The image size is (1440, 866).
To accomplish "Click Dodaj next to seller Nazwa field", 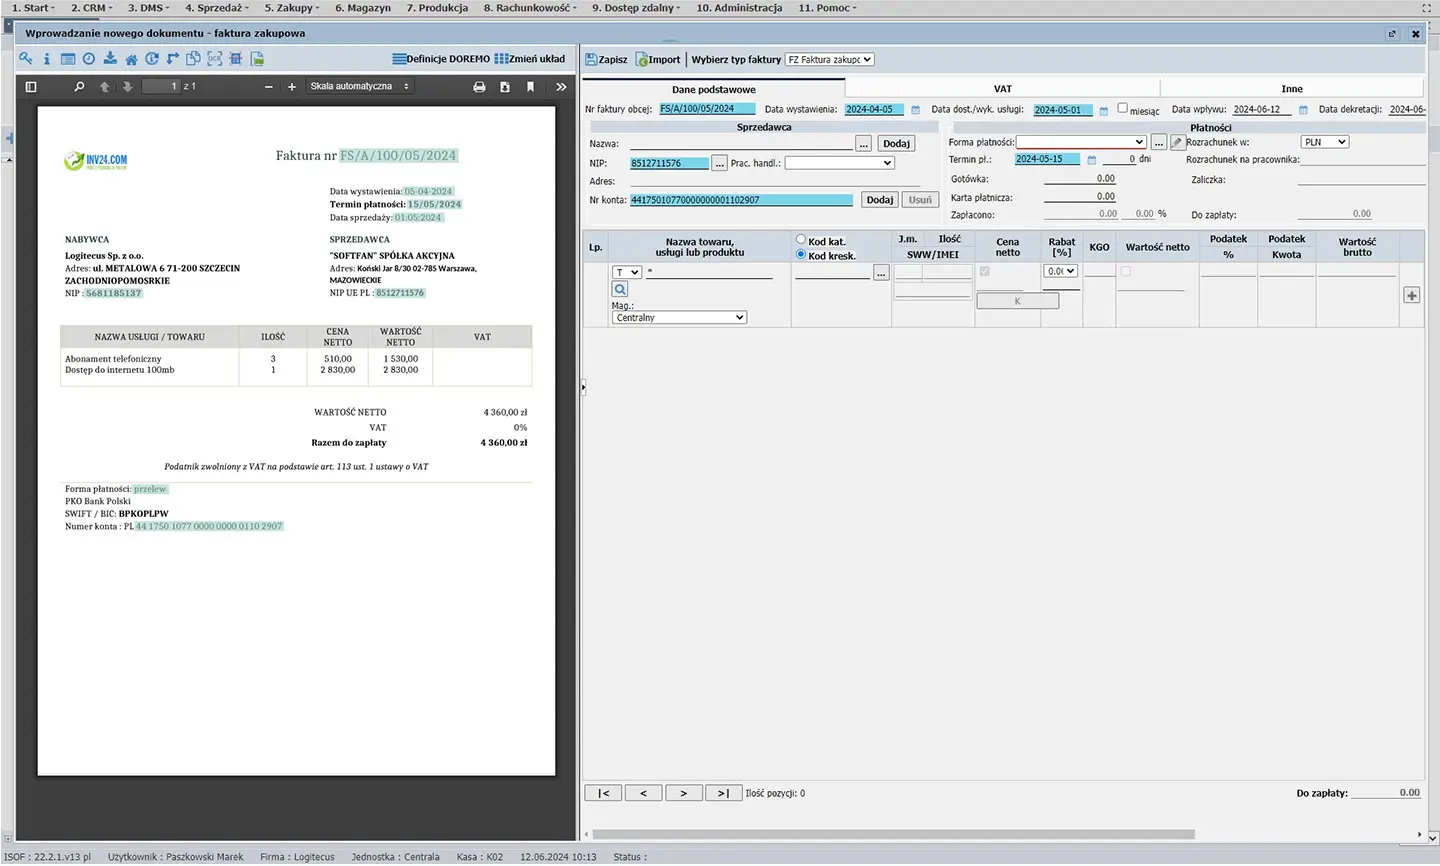I will [x=896, y=144].
